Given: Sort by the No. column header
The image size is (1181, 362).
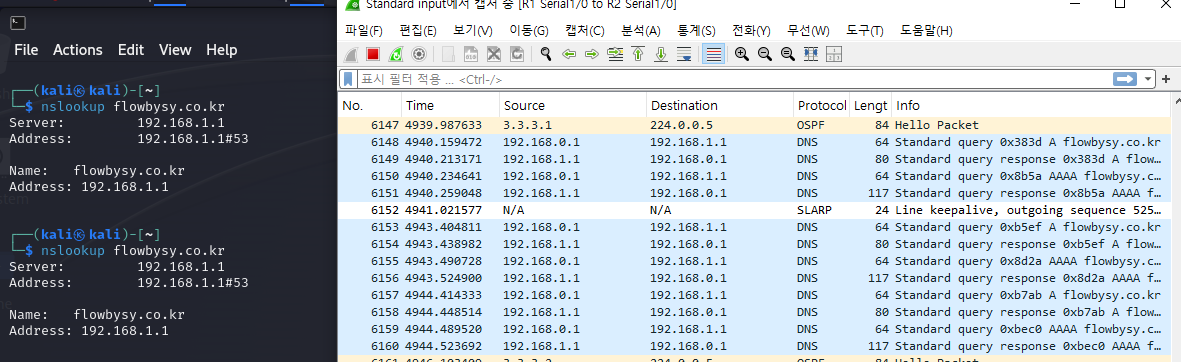Looking at the screenshot, I should click(370, 105).
